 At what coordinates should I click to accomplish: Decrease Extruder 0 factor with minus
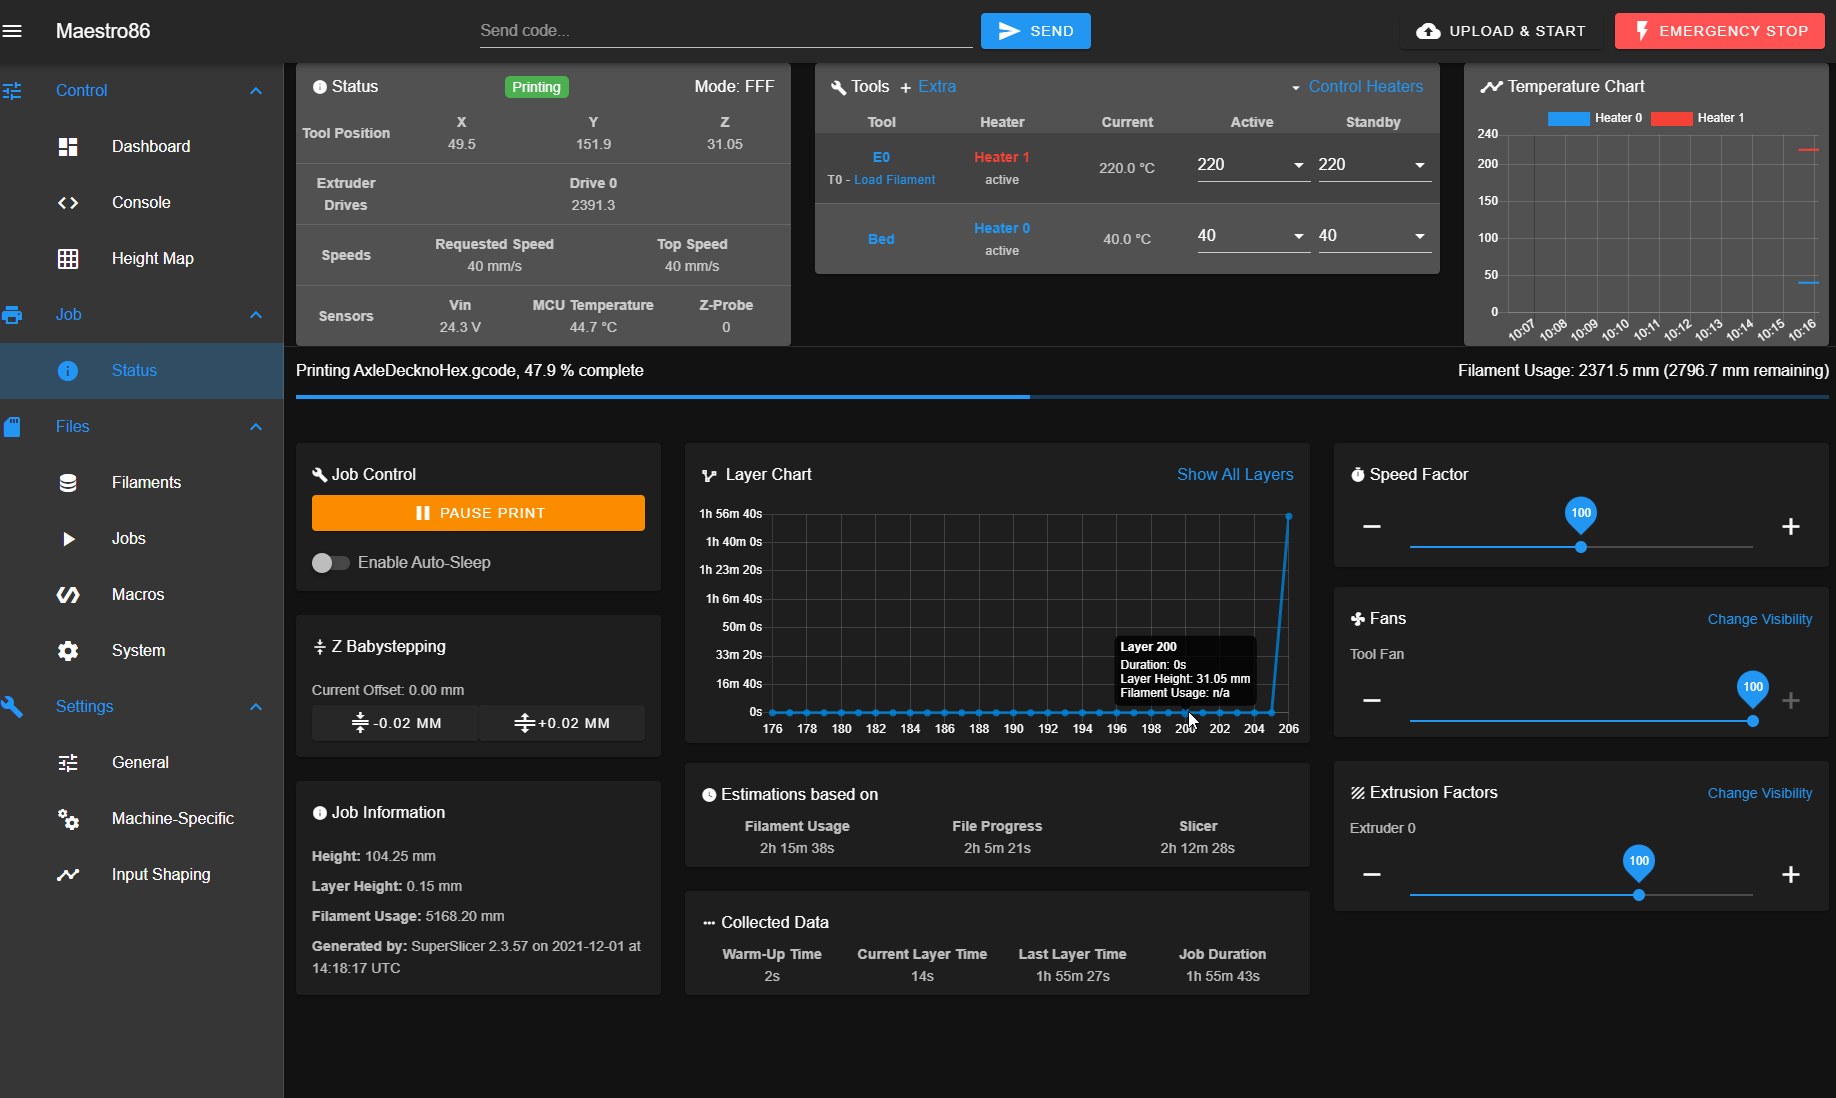pyautogui.click(x=1372, y=875)
